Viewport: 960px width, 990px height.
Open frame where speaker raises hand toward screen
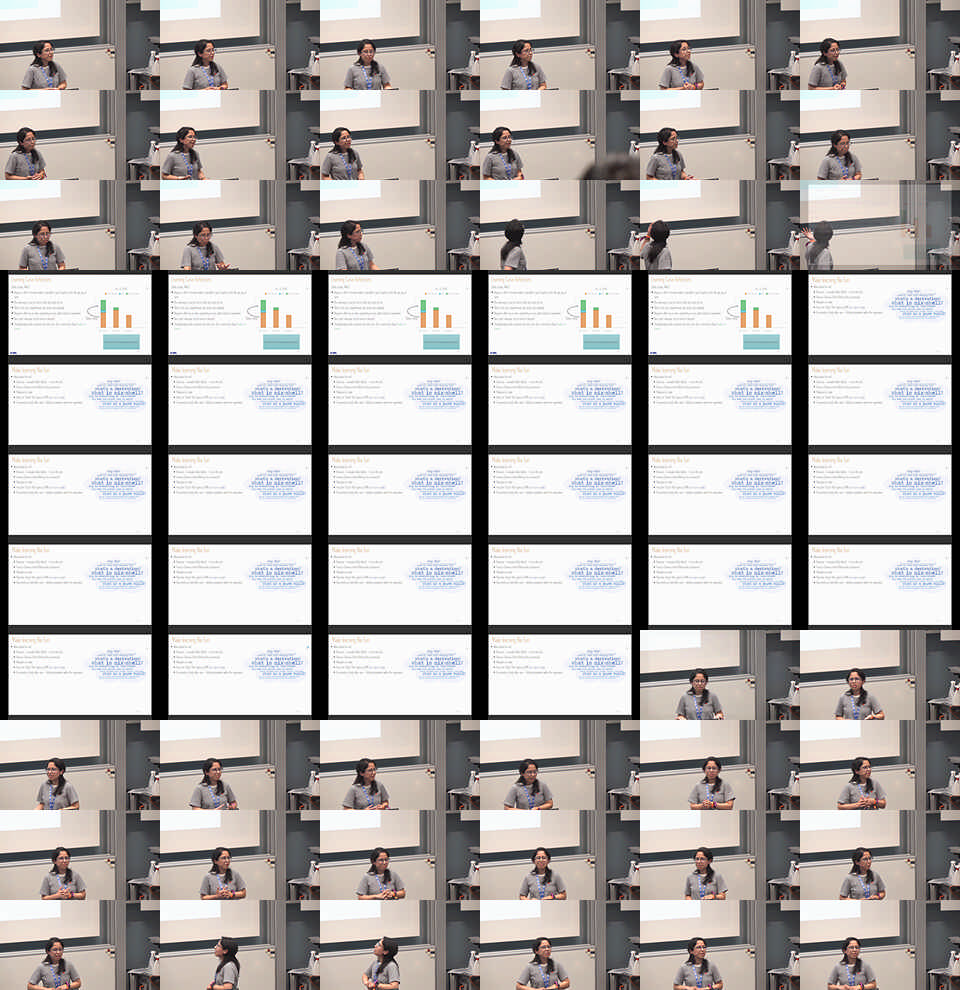(879, 225)
